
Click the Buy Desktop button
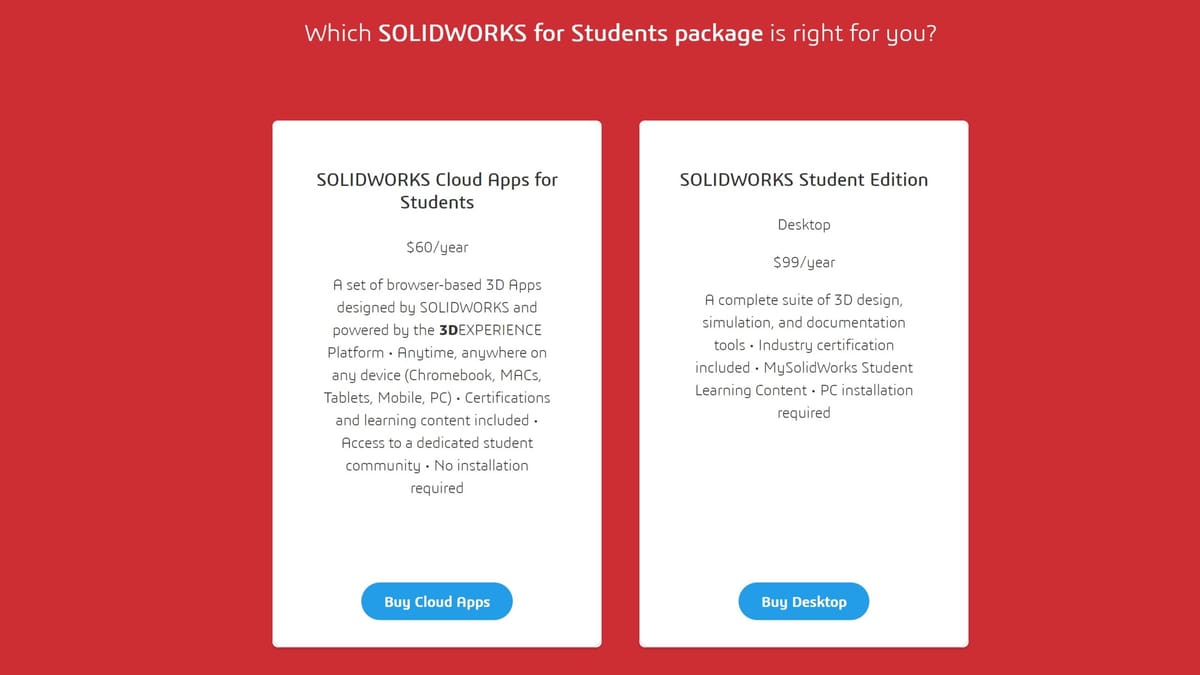[804, 602]
